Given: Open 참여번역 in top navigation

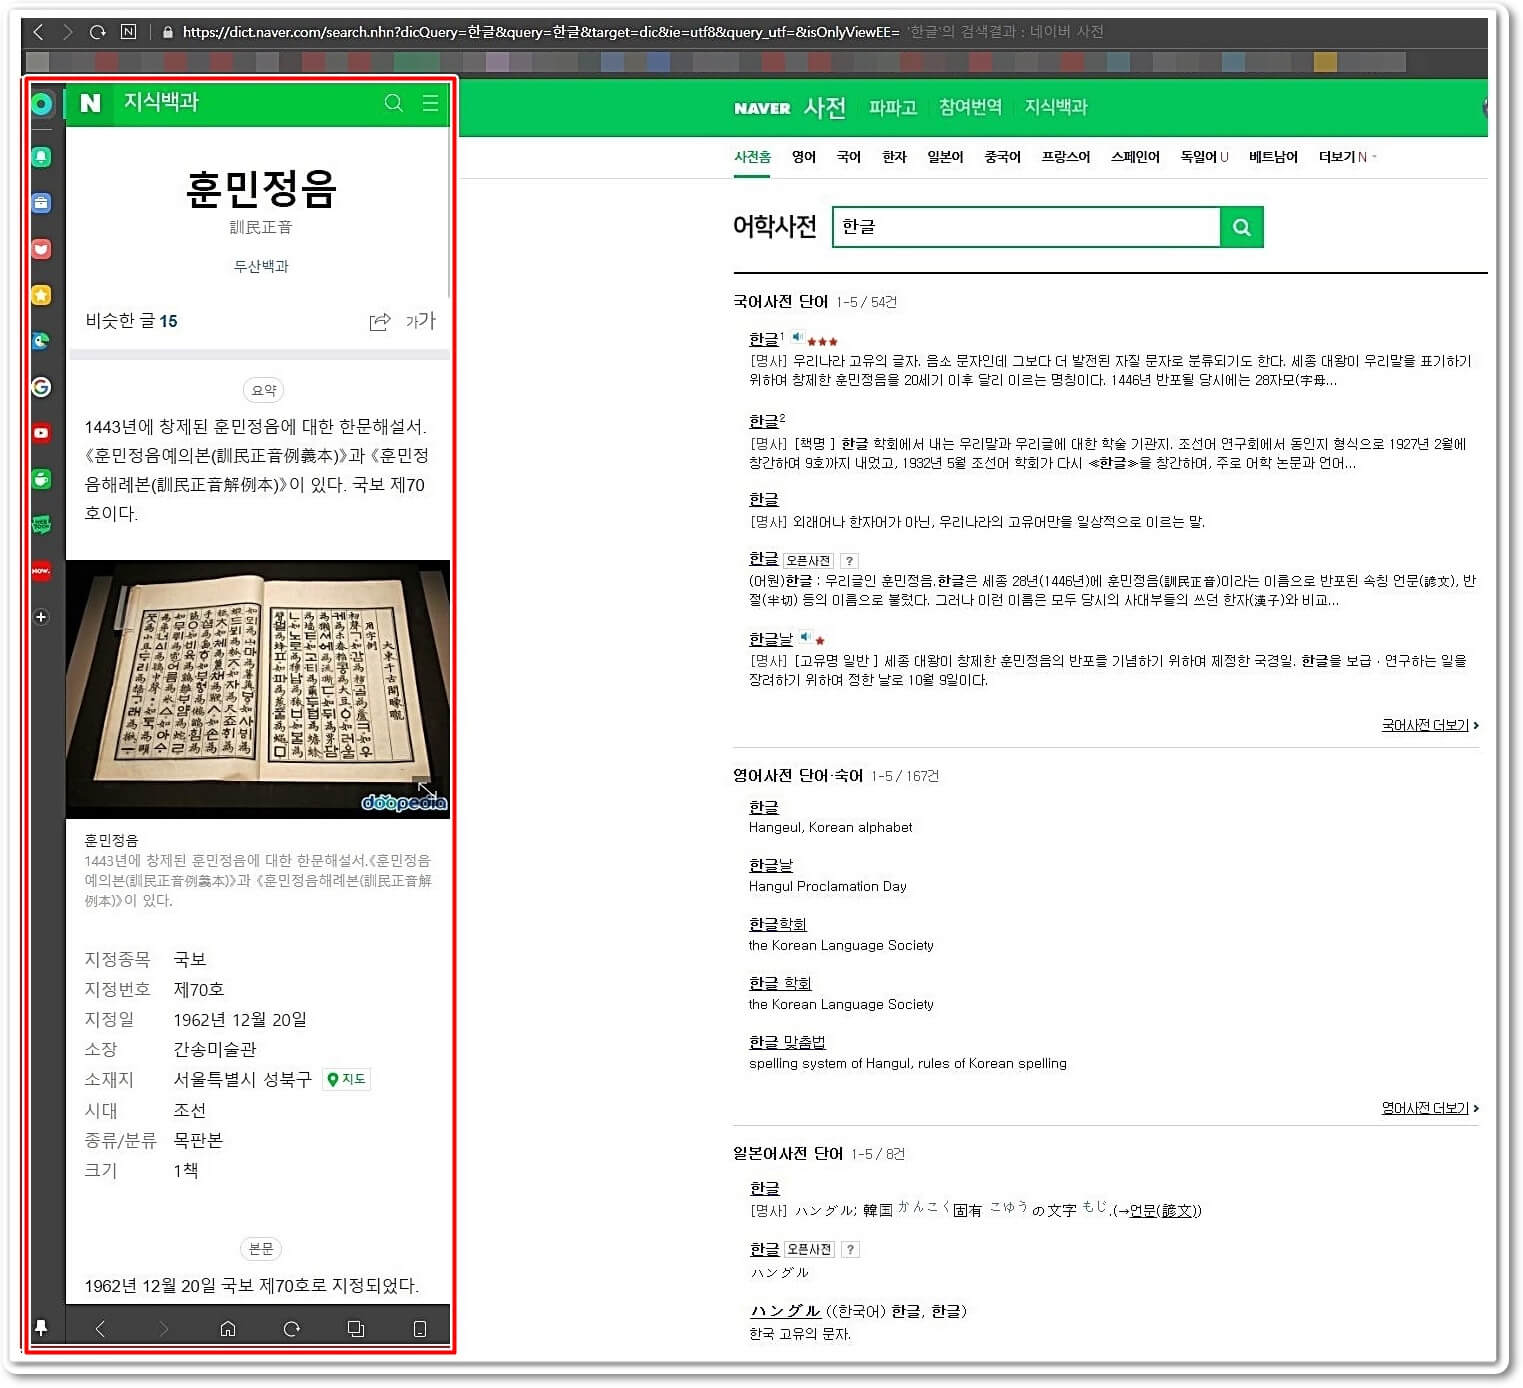Looking at the screenshot, I should 970,107.
